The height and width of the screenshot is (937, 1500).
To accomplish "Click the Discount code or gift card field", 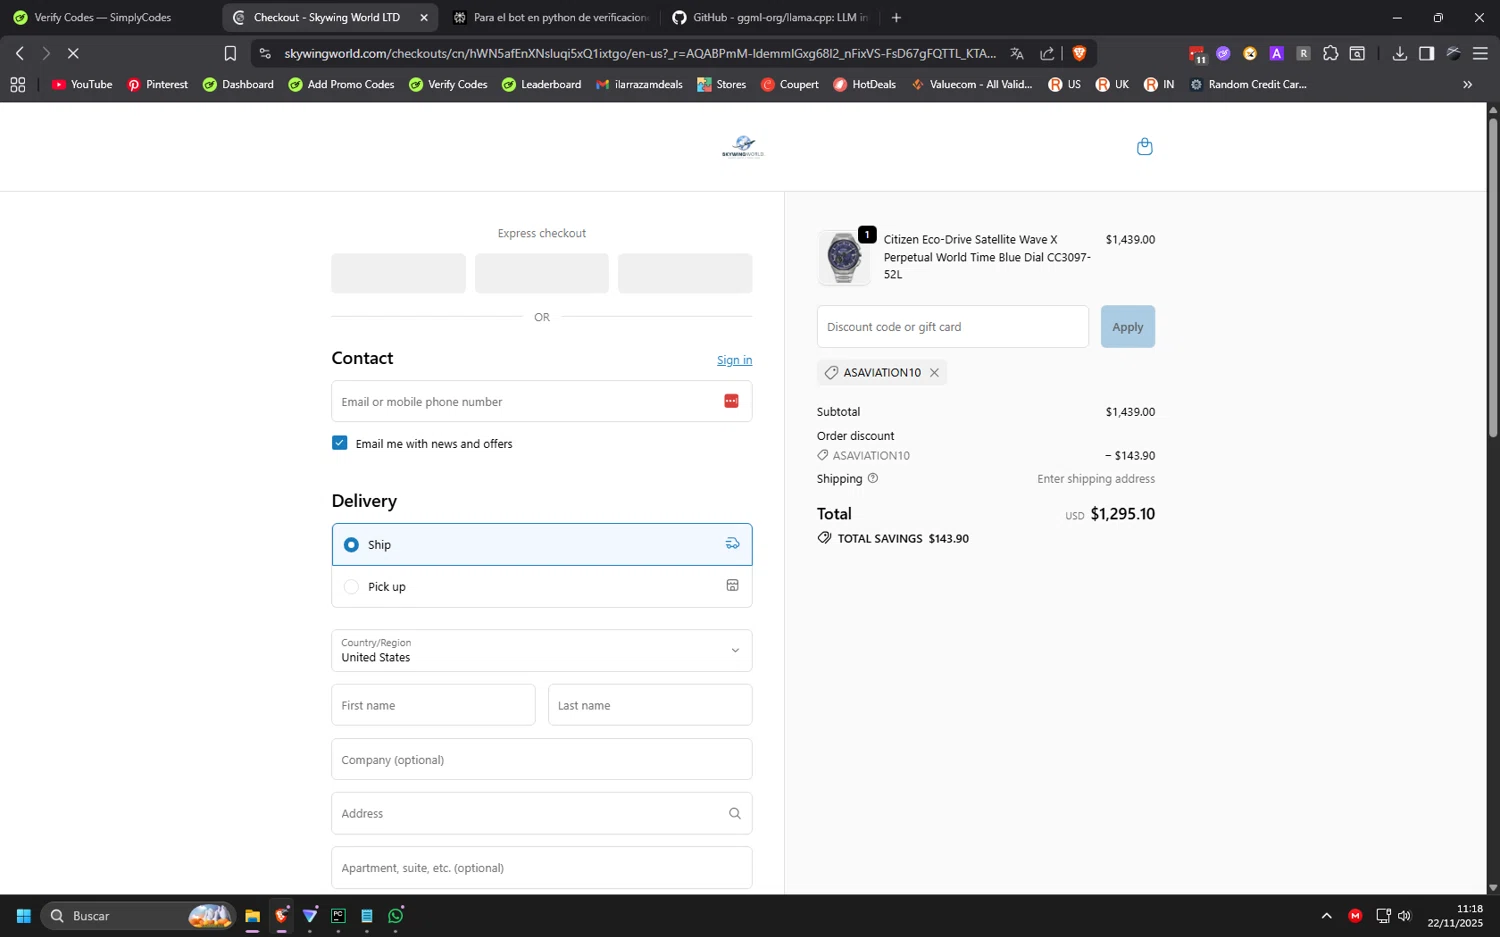I will pos(953,327).
